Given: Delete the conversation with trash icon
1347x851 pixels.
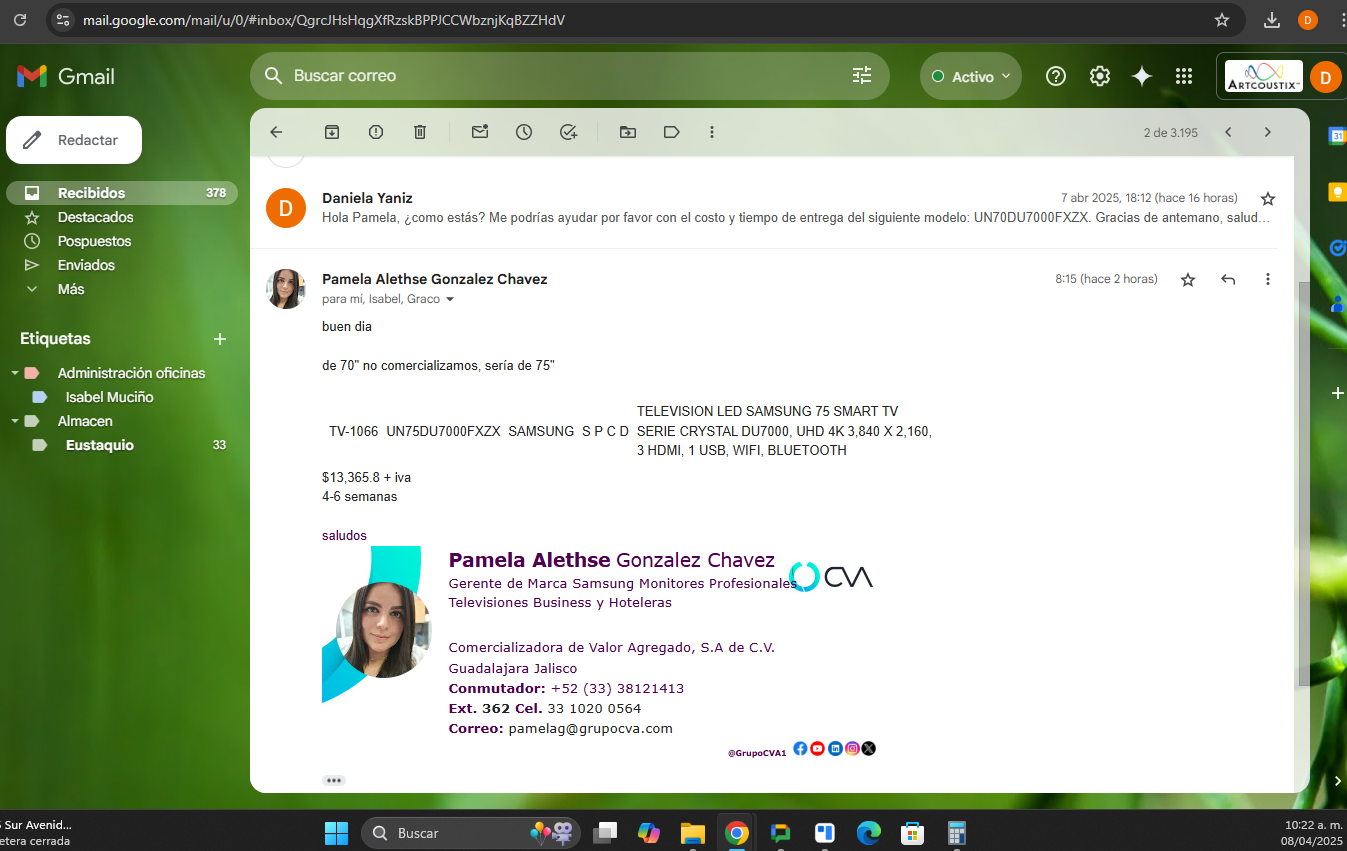Looking at the screenshot, I should (x=420, y=132).
